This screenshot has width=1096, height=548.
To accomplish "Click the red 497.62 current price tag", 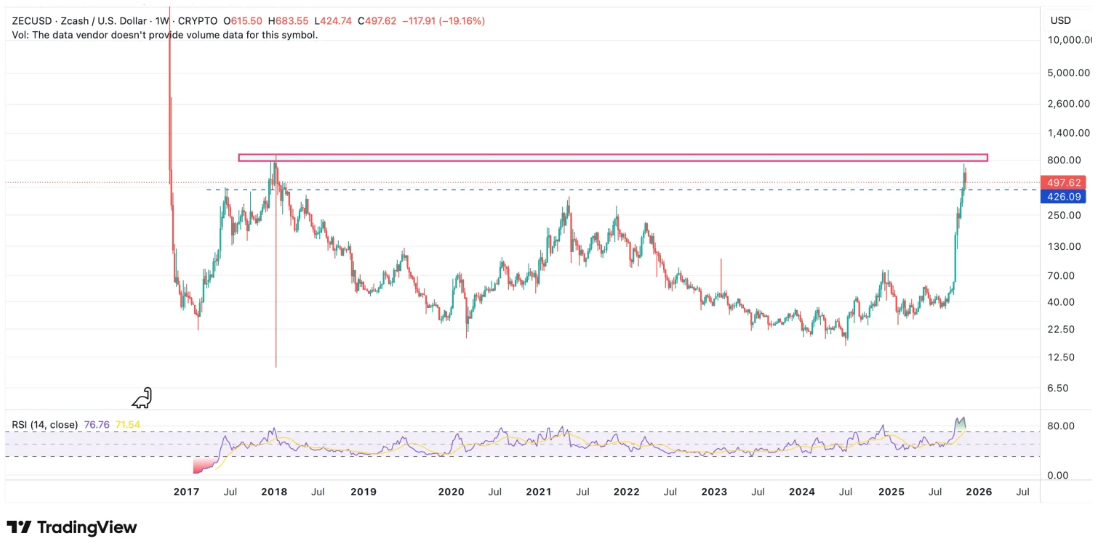I will click(x=1061, y=183).
